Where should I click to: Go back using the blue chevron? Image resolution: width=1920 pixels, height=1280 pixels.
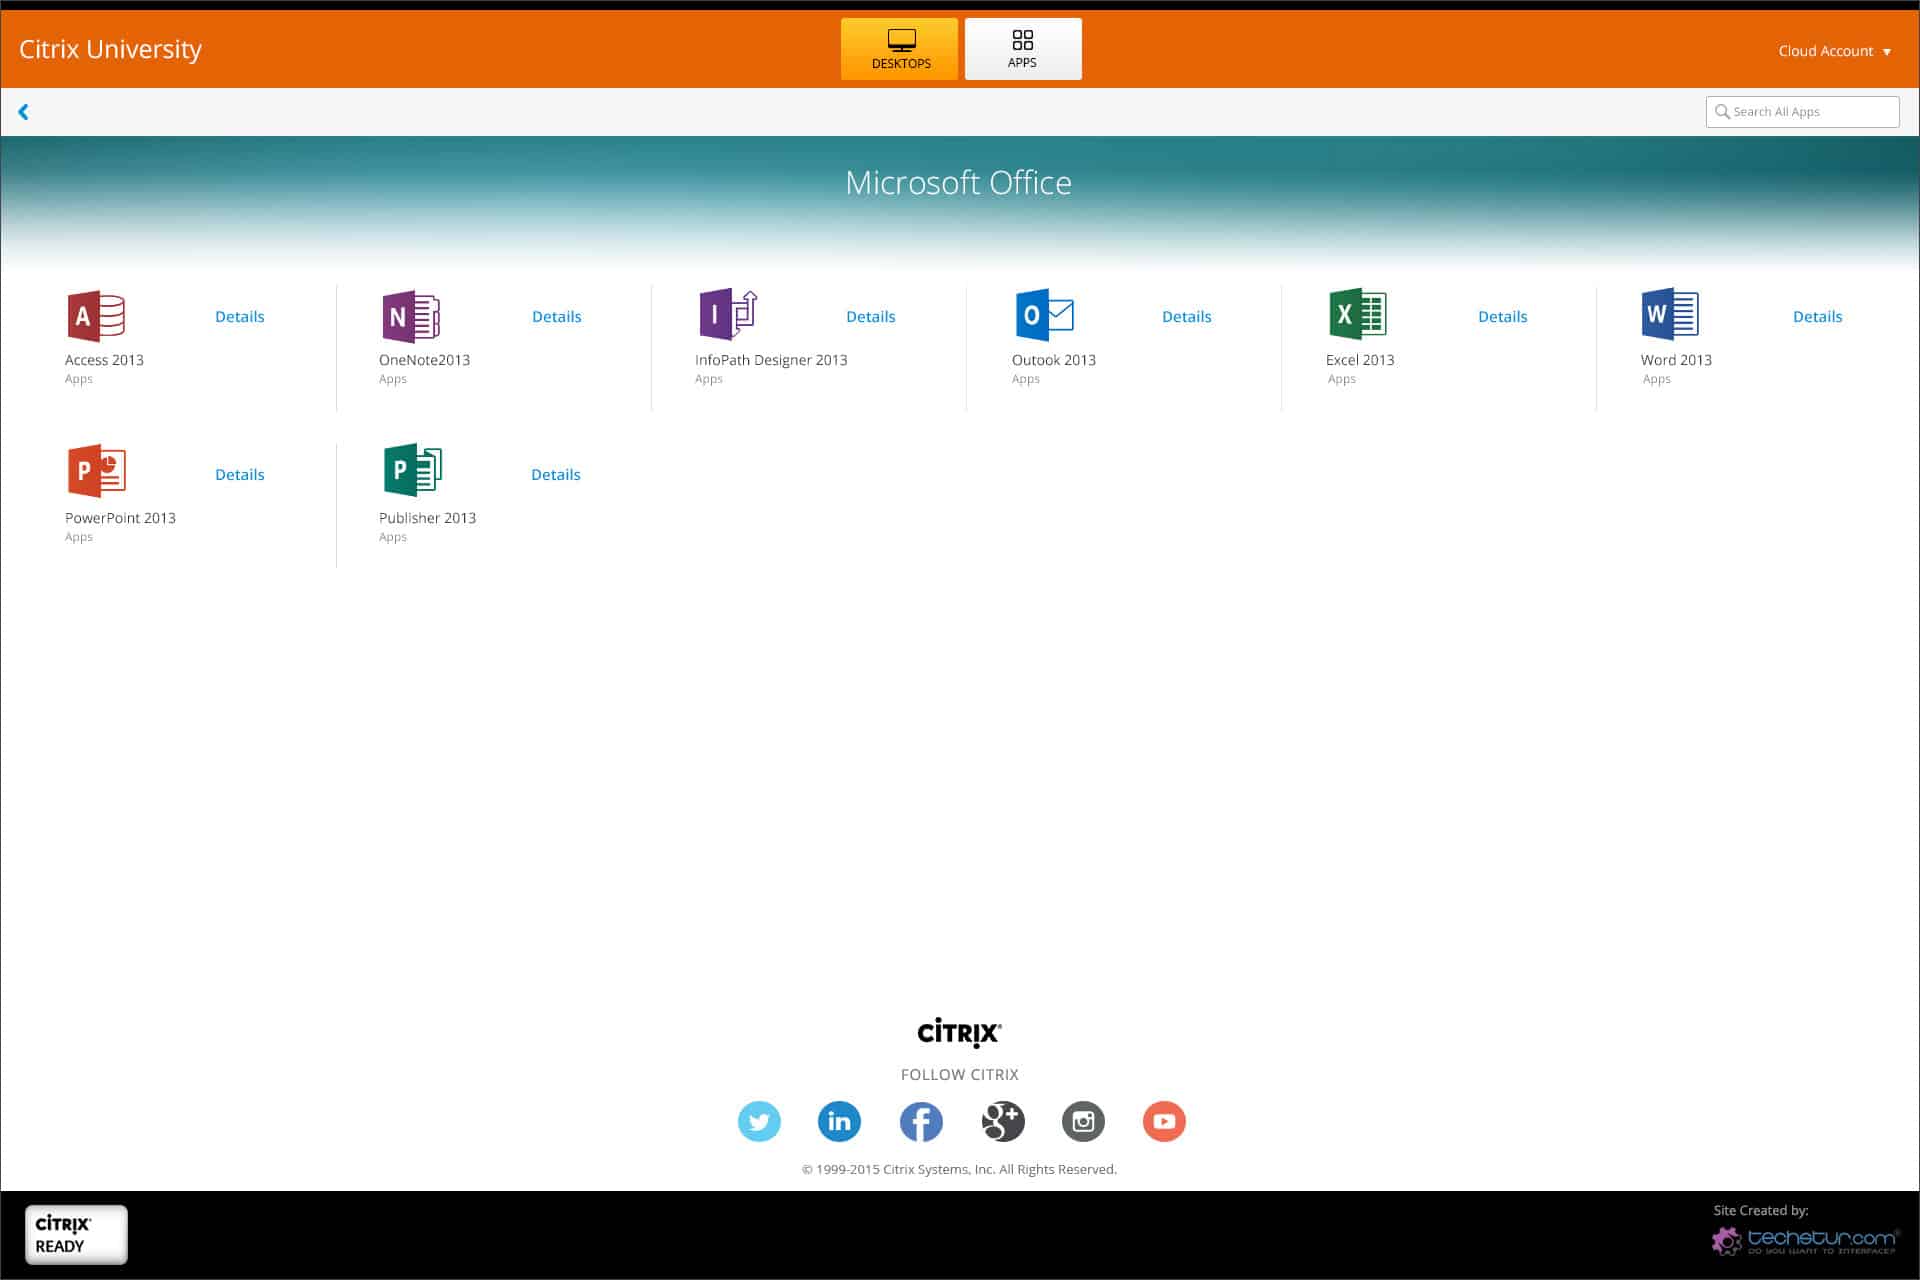coord(23,112)
